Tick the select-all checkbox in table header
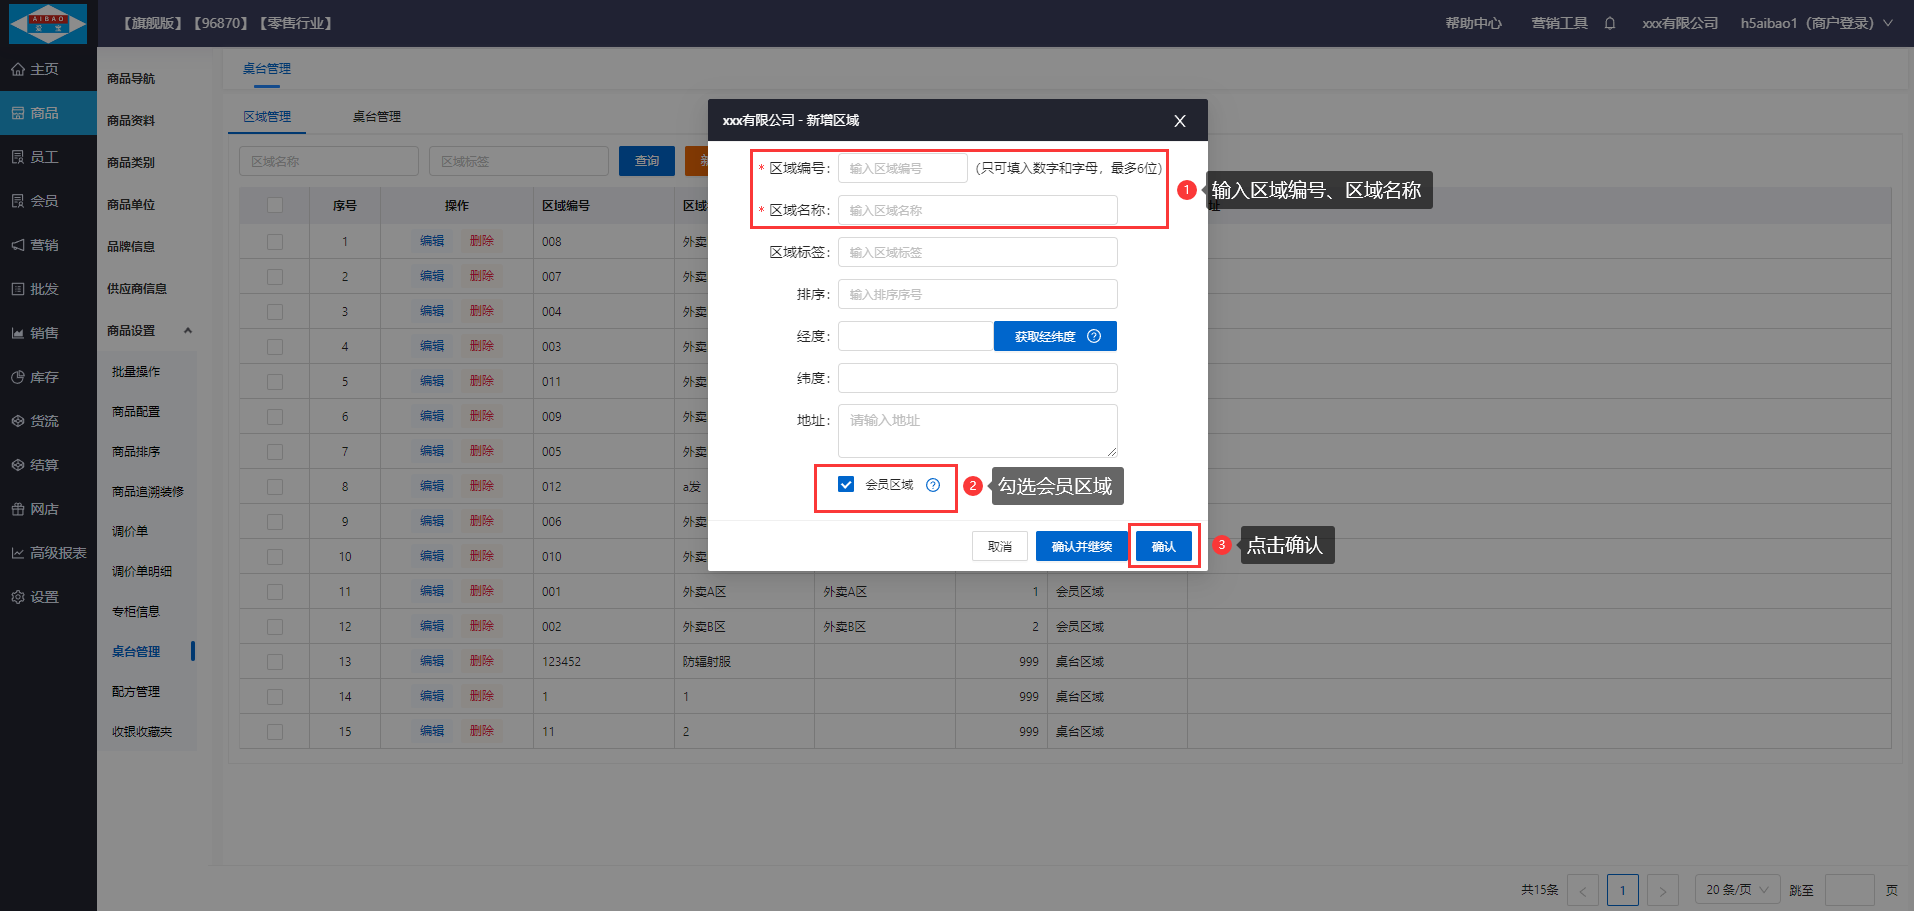1914x911 pixels. (x=275, y=206)
